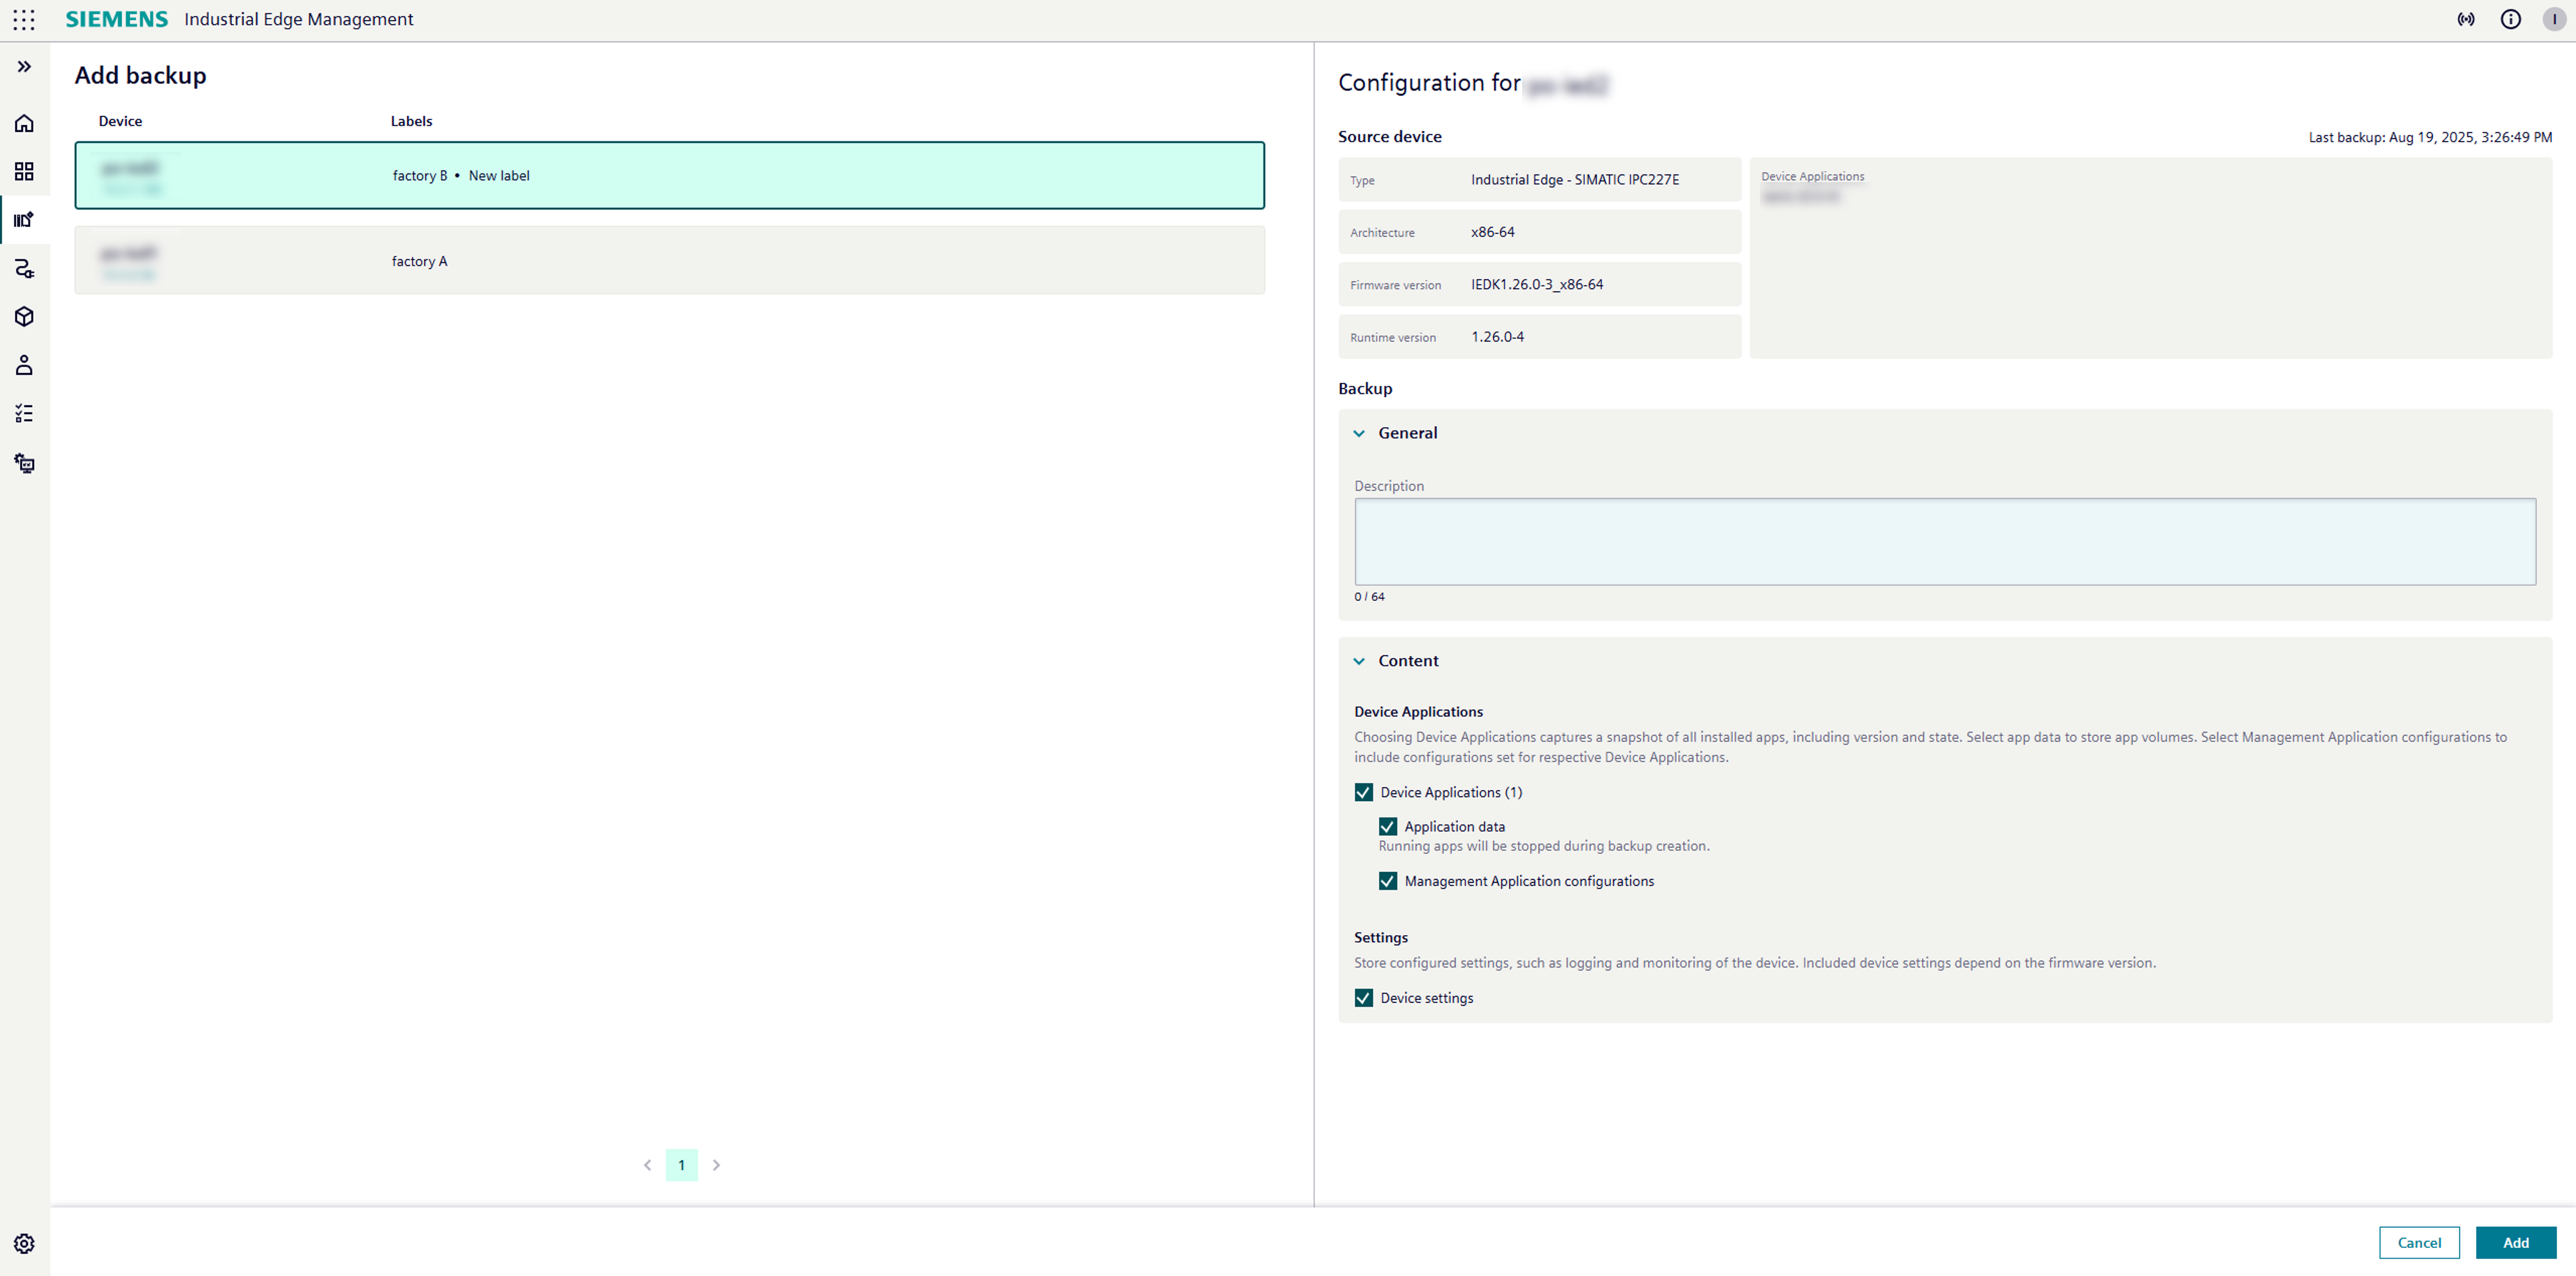Click the broadcast signal icon in the header
This screenshot has height=1276, width=2576.
(2466, 20)
